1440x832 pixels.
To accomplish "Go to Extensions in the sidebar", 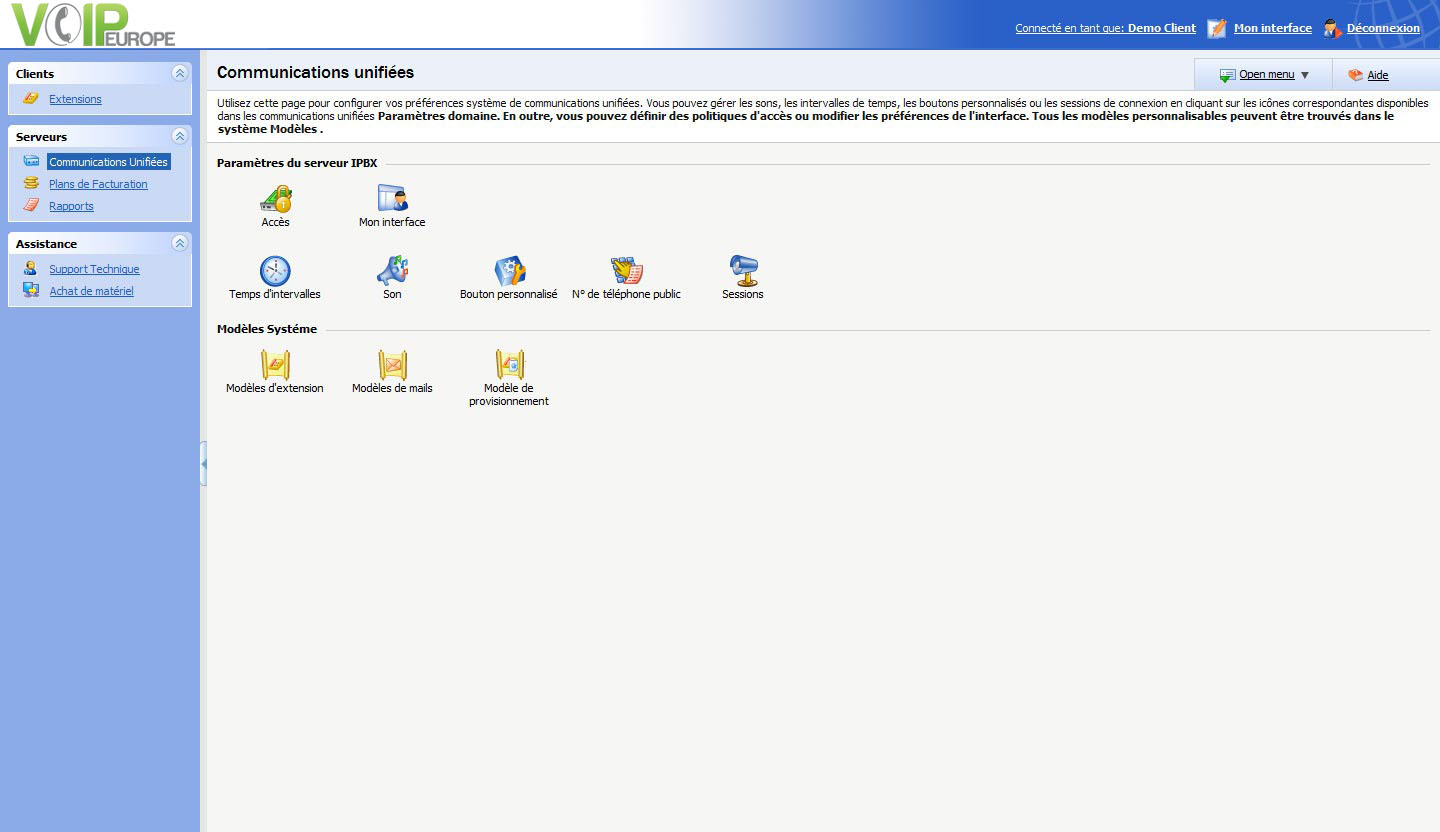I will [x=75, y=99].
